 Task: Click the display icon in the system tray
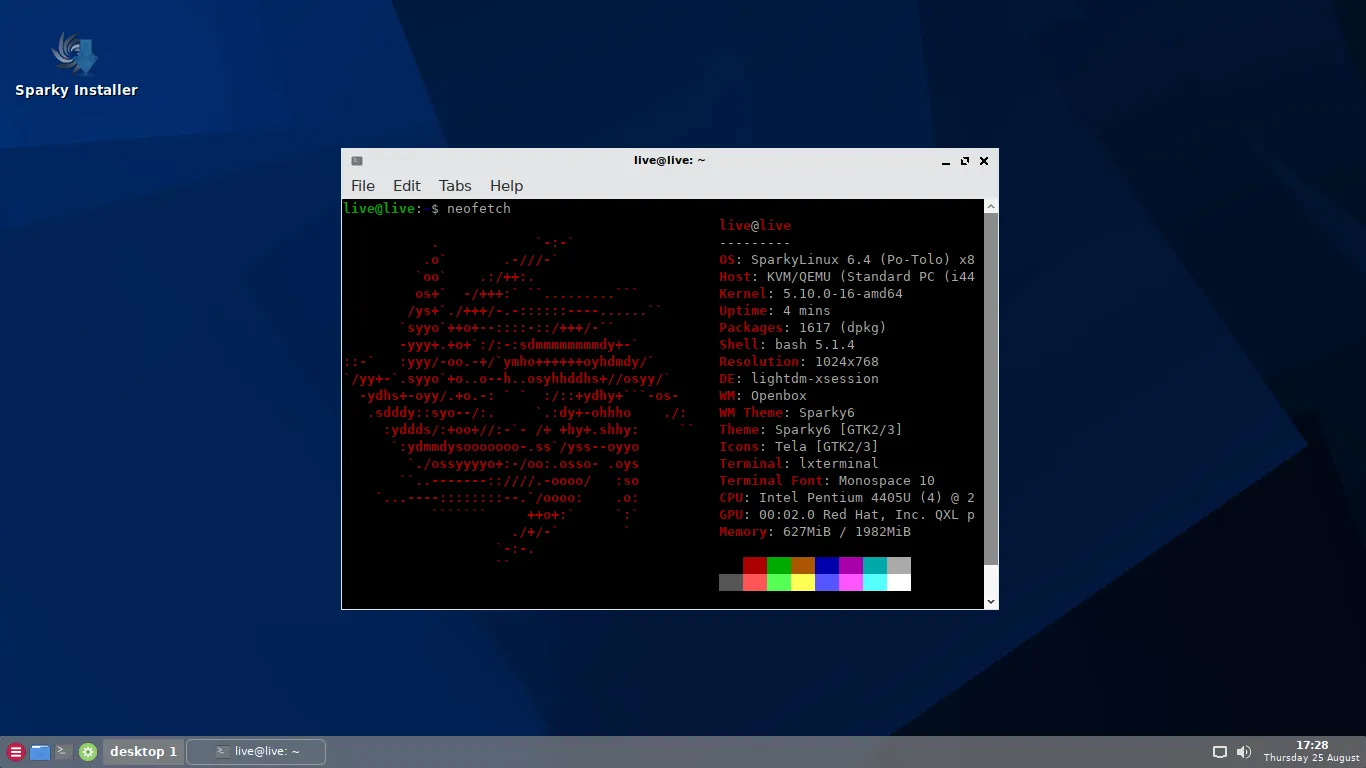[x=1220, y=751]
